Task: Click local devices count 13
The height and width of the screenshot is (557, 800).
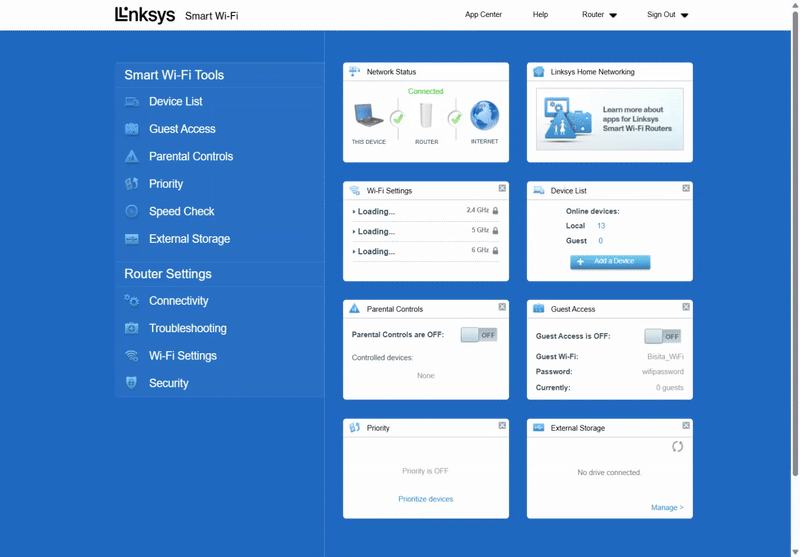Action: (x=601, y=225)
